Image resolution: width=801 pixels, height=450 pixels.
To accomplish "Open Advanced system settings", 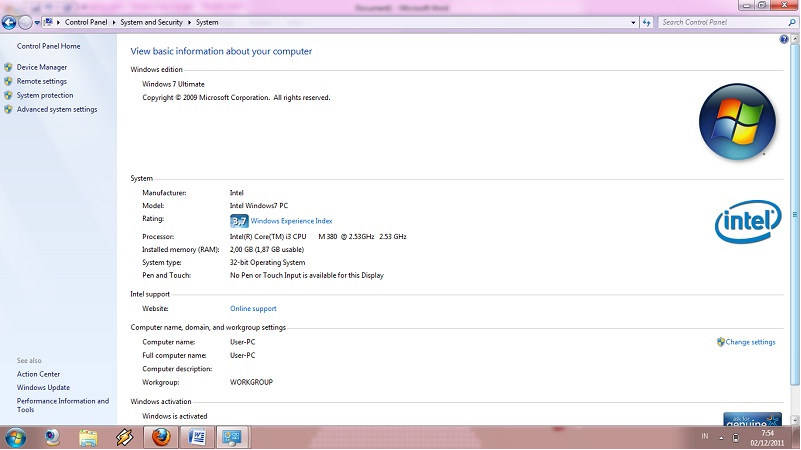I will (x=57, y=109).
